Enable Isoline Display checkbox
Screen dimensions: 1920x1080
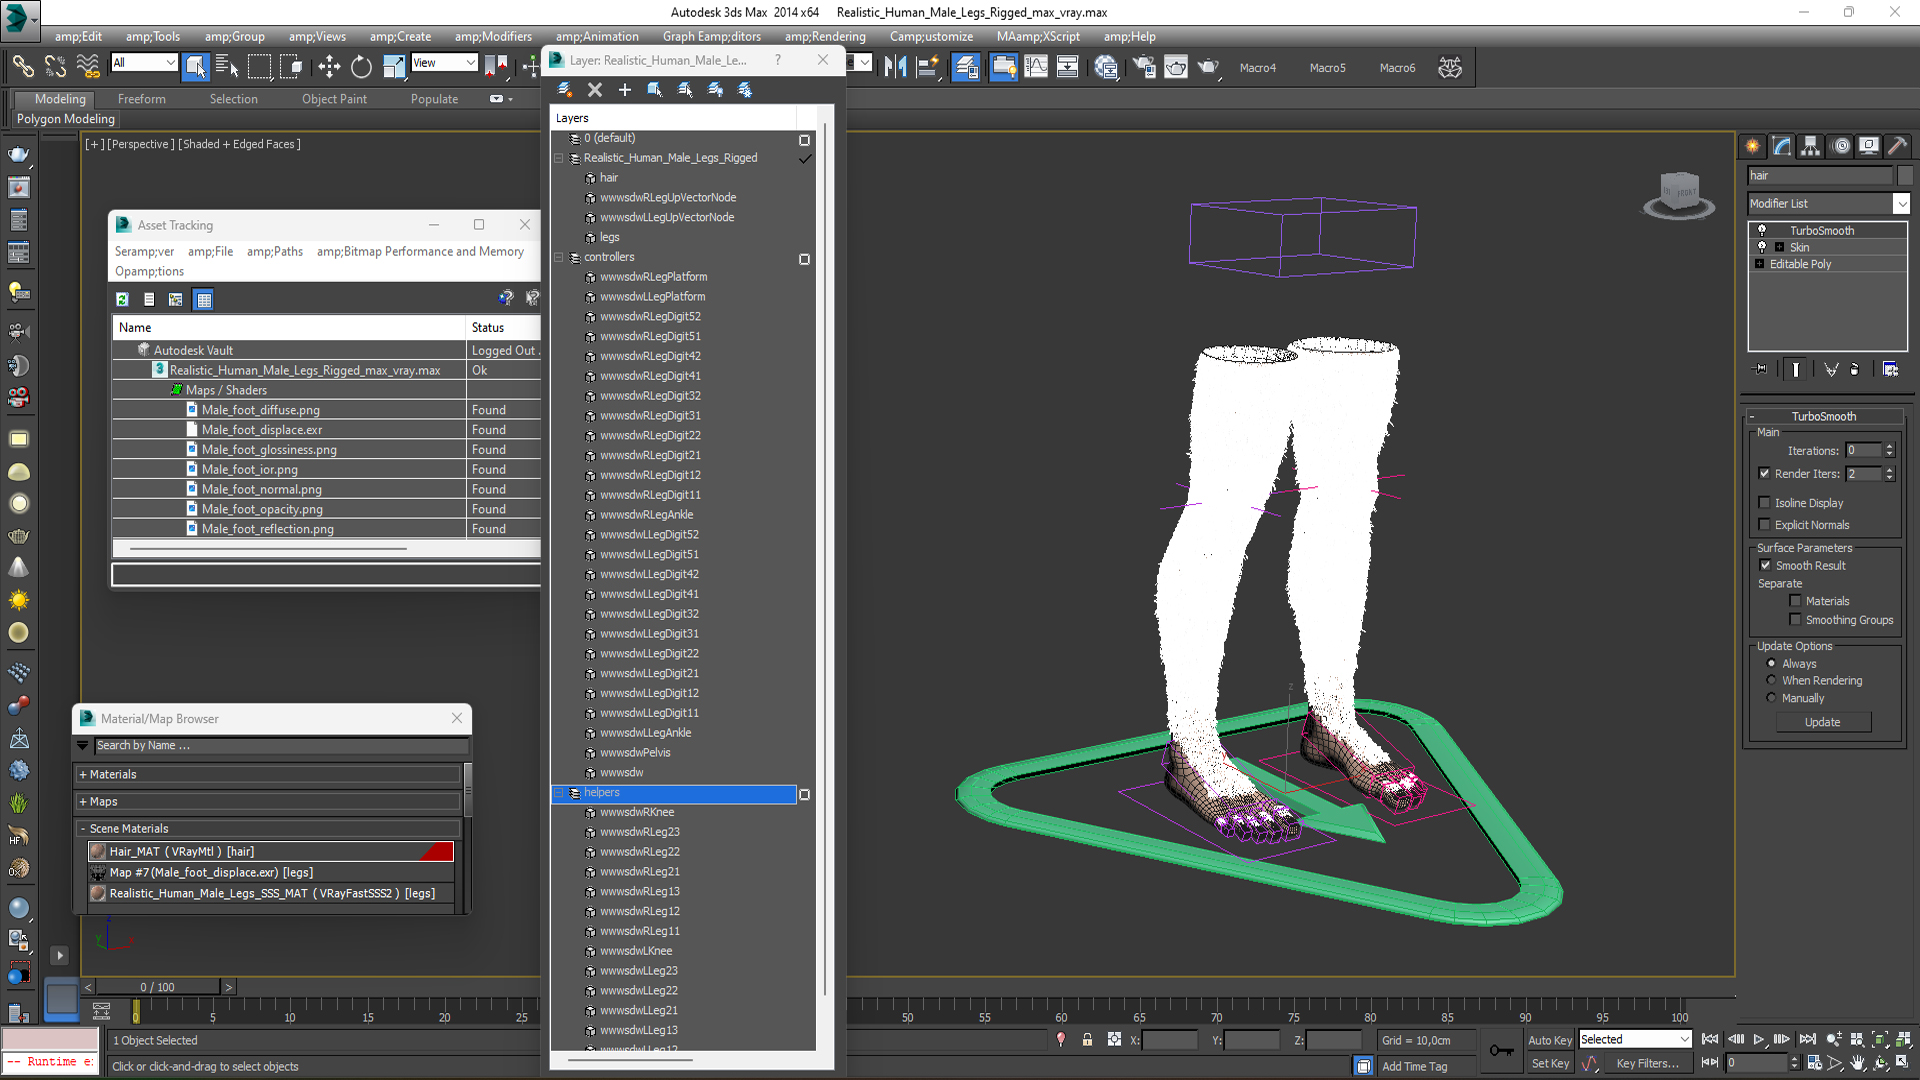[1764, 503]
